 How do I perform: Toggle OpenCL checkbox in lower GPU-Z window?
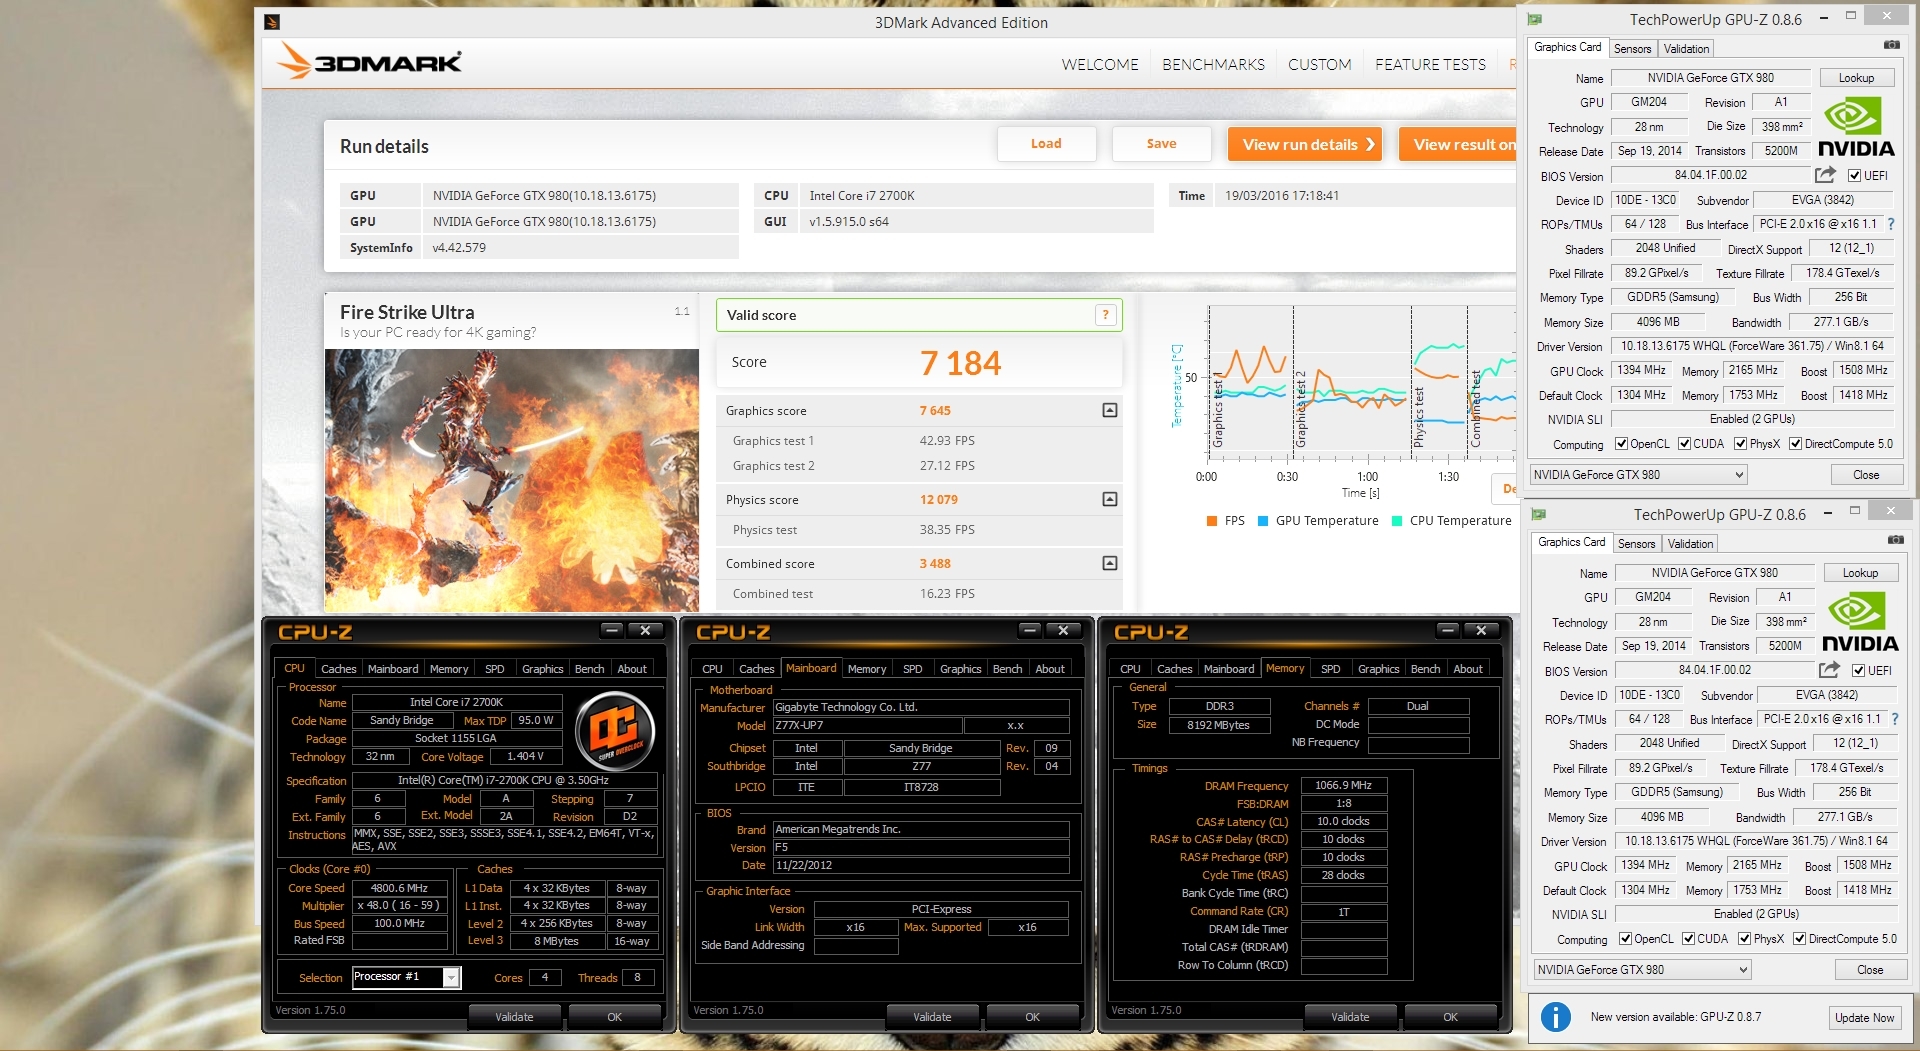point(1625,939)
